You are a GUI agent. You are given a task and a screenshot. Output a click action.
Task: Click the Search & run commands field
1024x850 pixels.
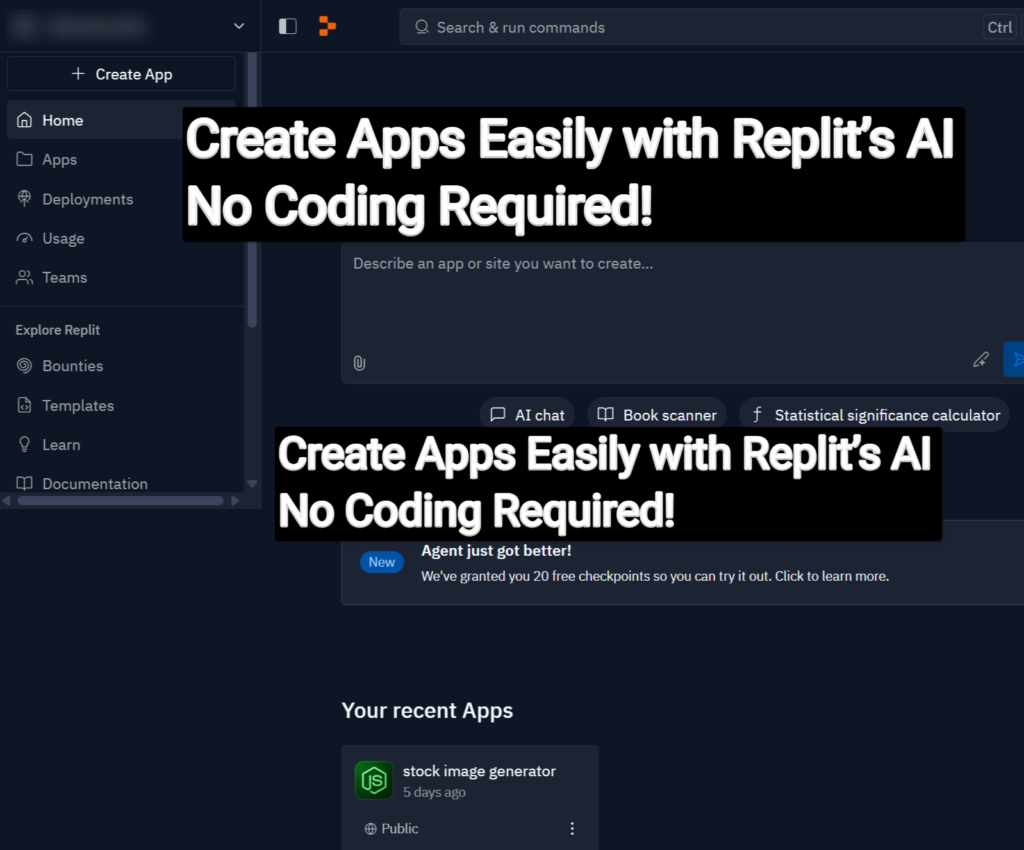coord(690,27)
